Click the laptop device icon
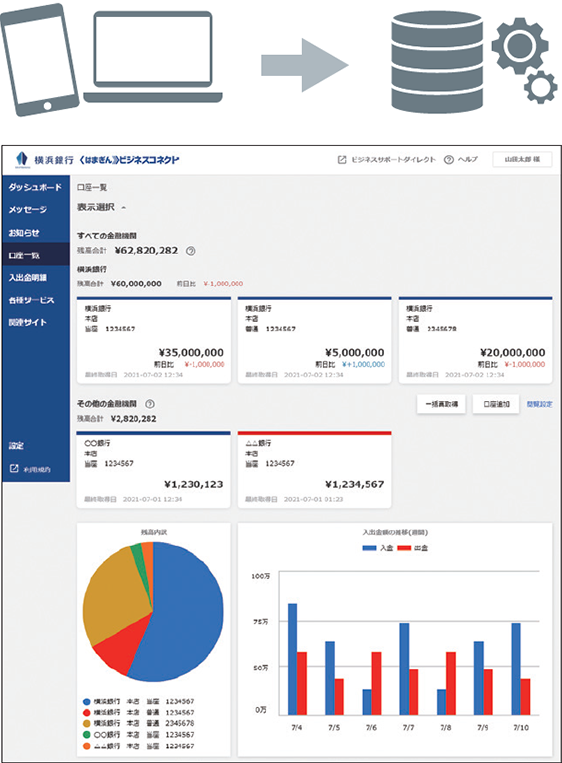This screenshot has height=763, width=562. coord(153,57)
